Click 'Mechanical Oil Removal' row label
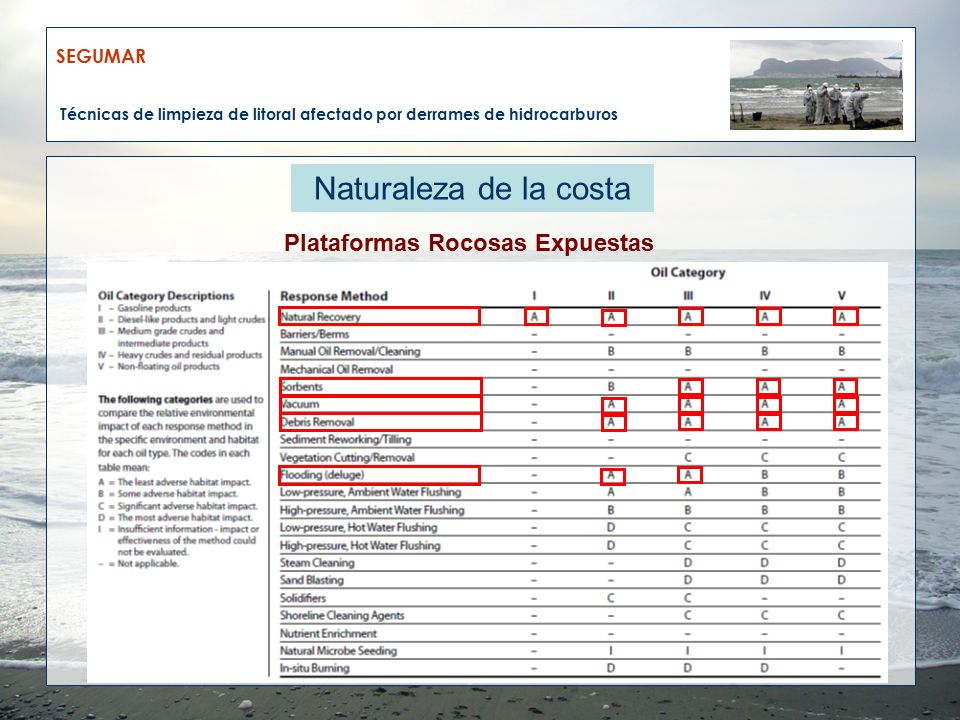This screenshot has width=960, height=720. point(336,369)
